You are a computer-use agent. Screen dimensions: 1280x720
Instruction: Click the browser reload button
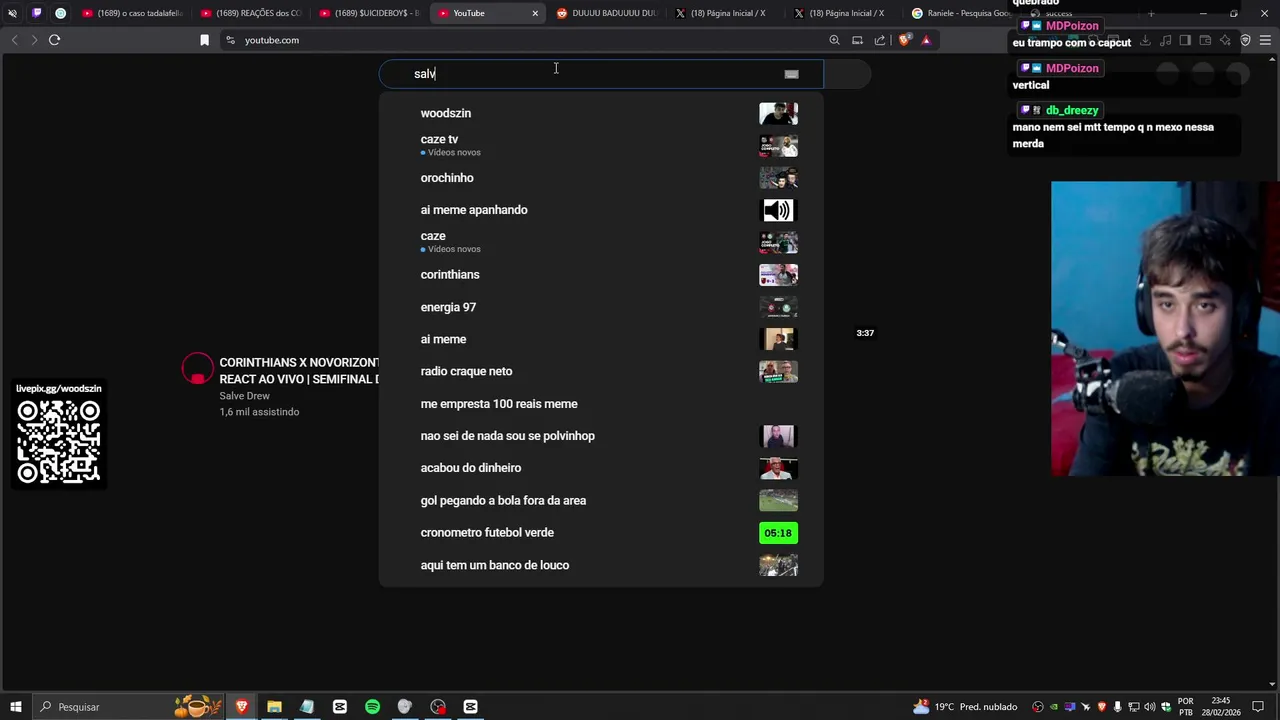click(x=54, y=40)
